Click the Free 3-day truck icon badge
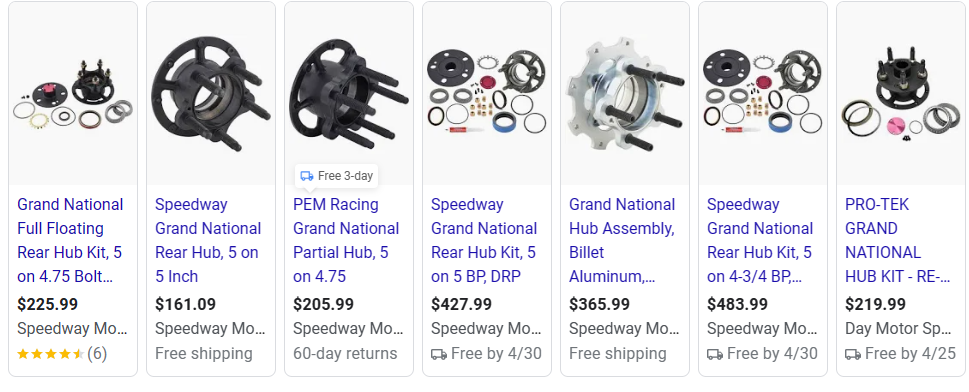Screen dimensions: 969x392 pyautogui.click(x=307, y=176)
